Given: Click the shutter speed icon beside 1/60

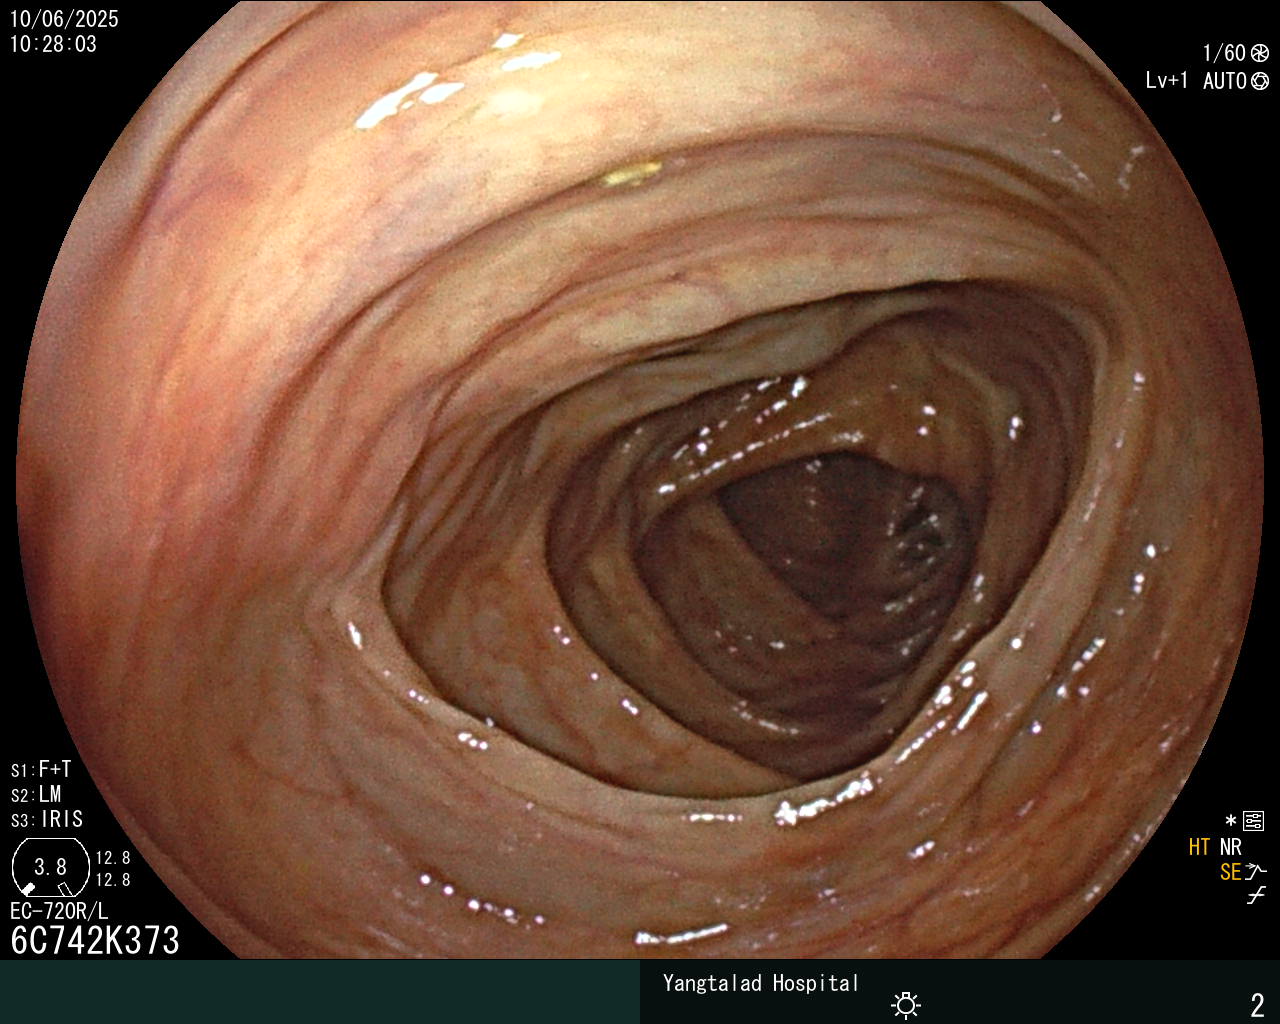Looking at the screenshot, I should (x=1260, y=53).
